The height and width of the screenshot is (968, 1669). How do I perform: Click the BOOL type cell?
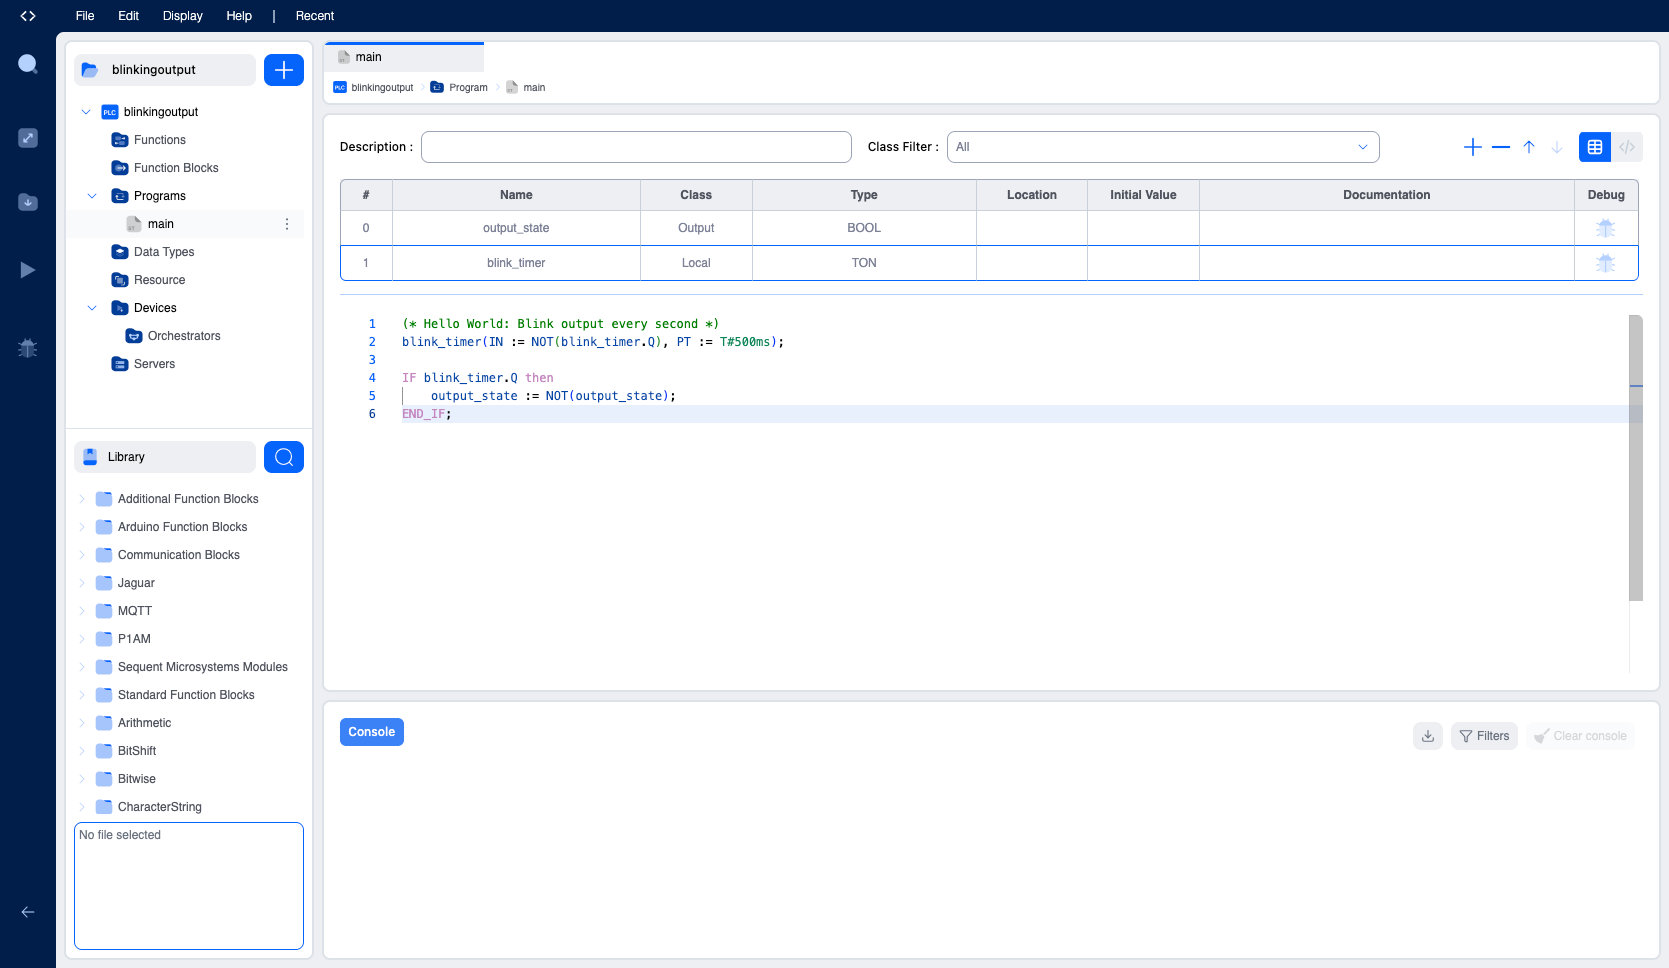point(864,228)
